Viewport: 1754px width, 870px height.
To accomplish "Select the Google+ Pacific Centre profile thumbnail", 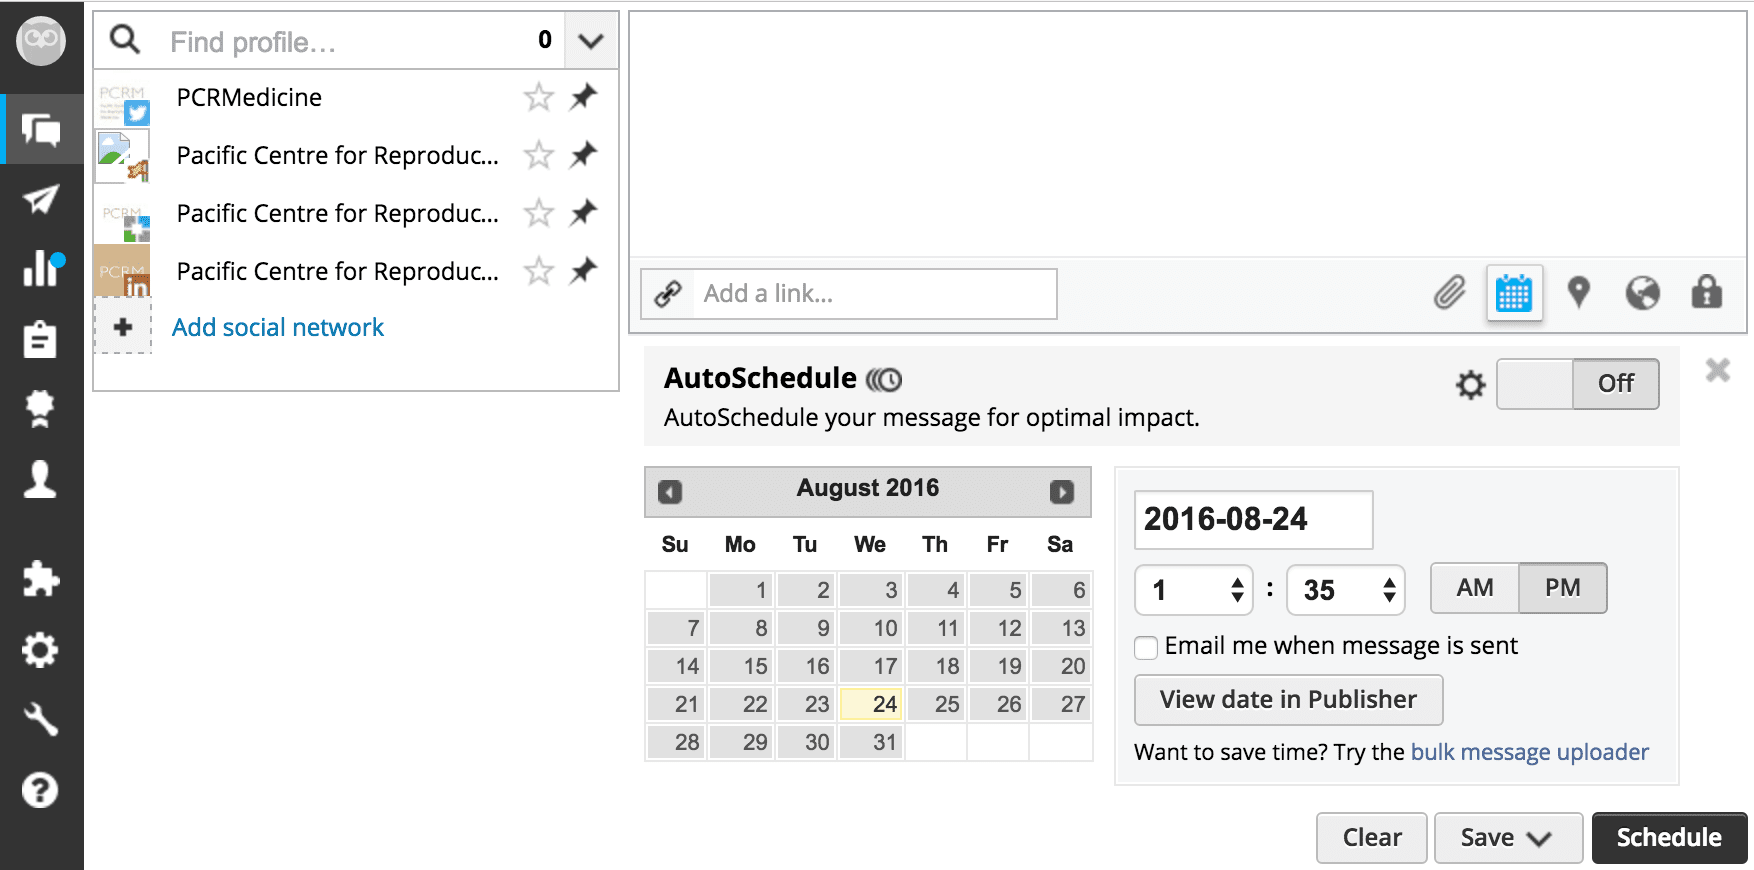I will (123, 213).
